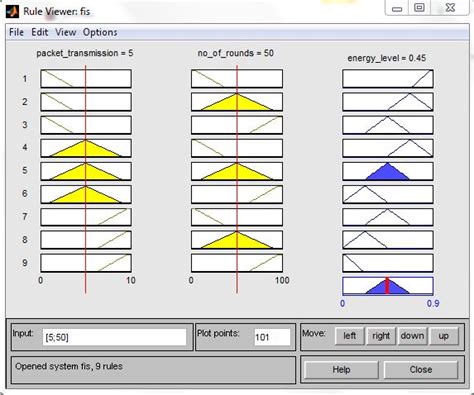The image size is (474, 395).
Task: Click the Plot points field with 101
Action: pyautogui.click(x=272, y=337)
